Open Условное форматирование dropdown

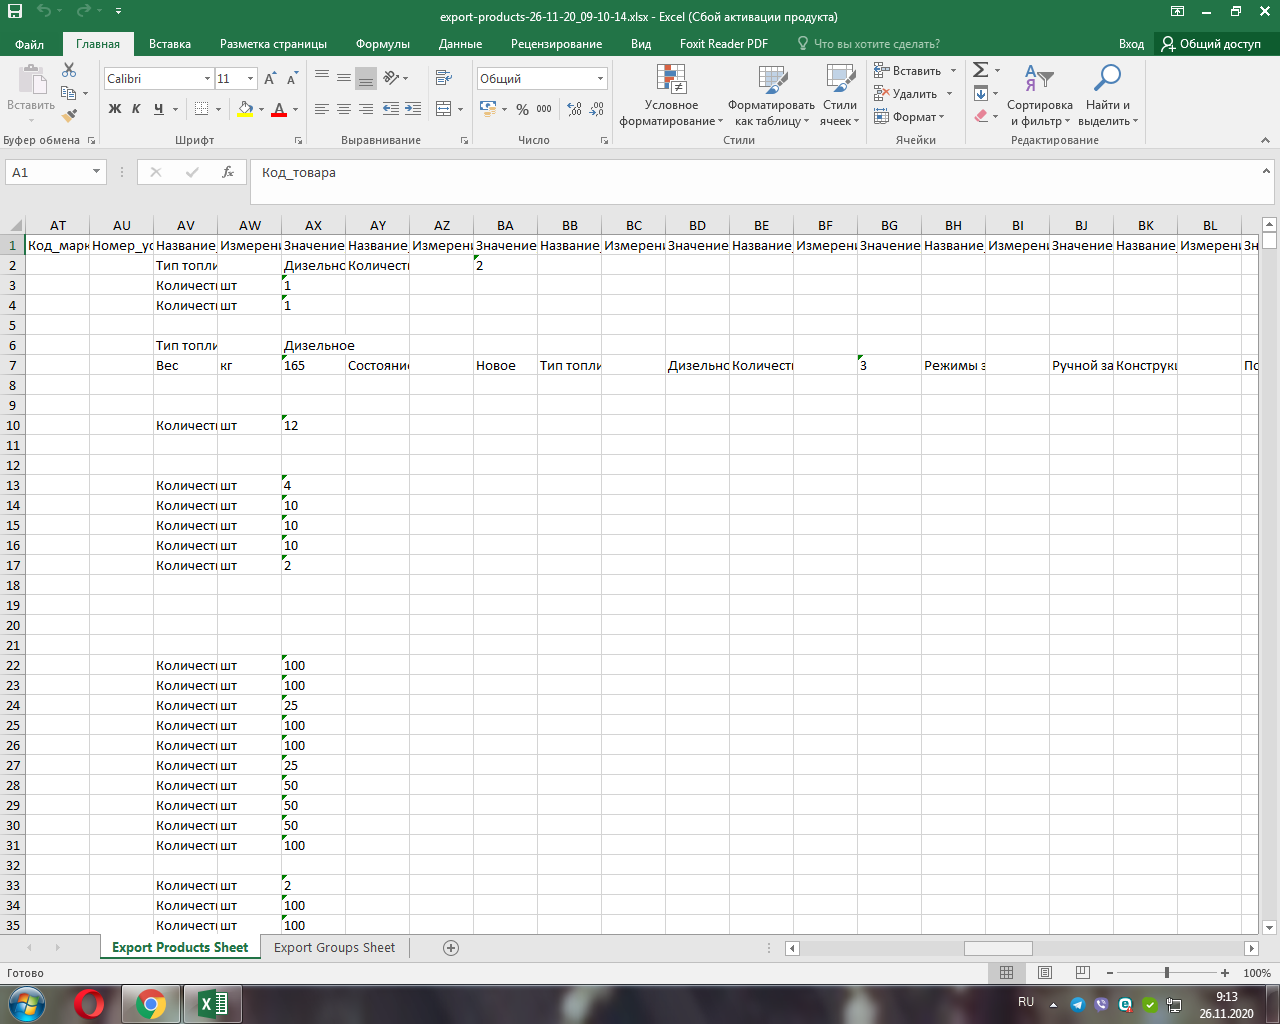tap(671, 96)
